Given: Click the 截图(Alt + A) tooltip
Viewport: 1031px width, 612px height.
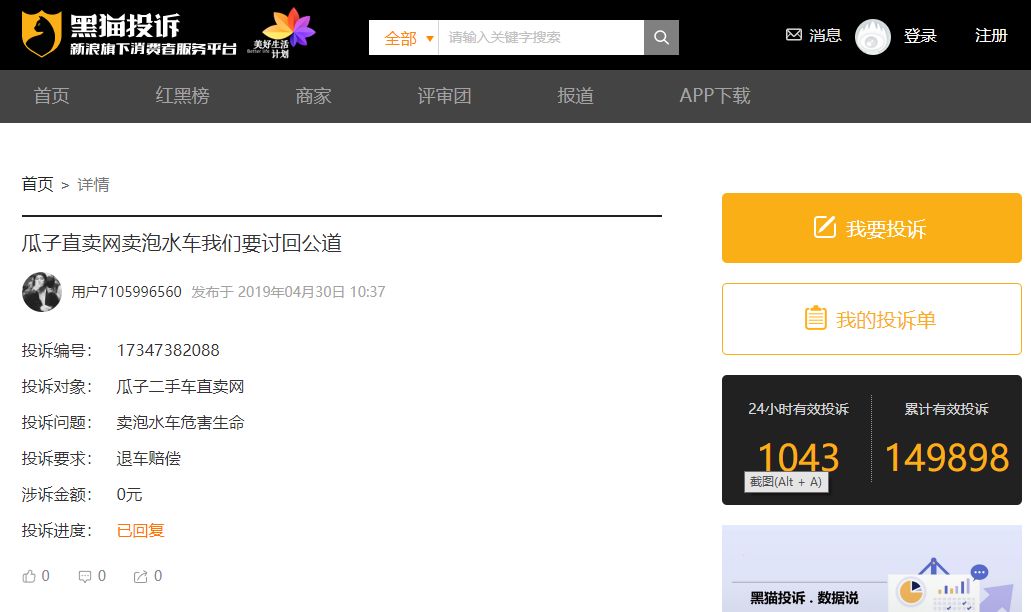Looking at the screenshot, I should [x=786, y=482].
